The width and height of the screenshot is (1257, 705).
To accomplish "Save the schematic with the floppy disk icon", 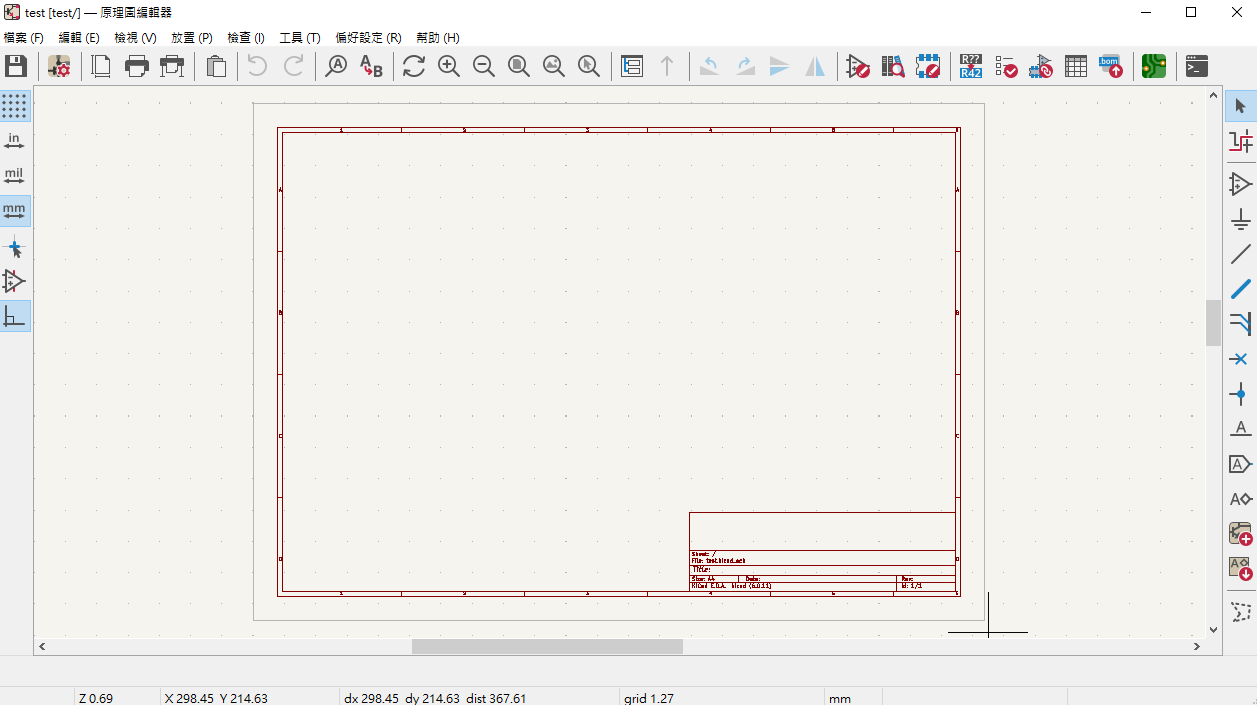I will pos(15,67).
